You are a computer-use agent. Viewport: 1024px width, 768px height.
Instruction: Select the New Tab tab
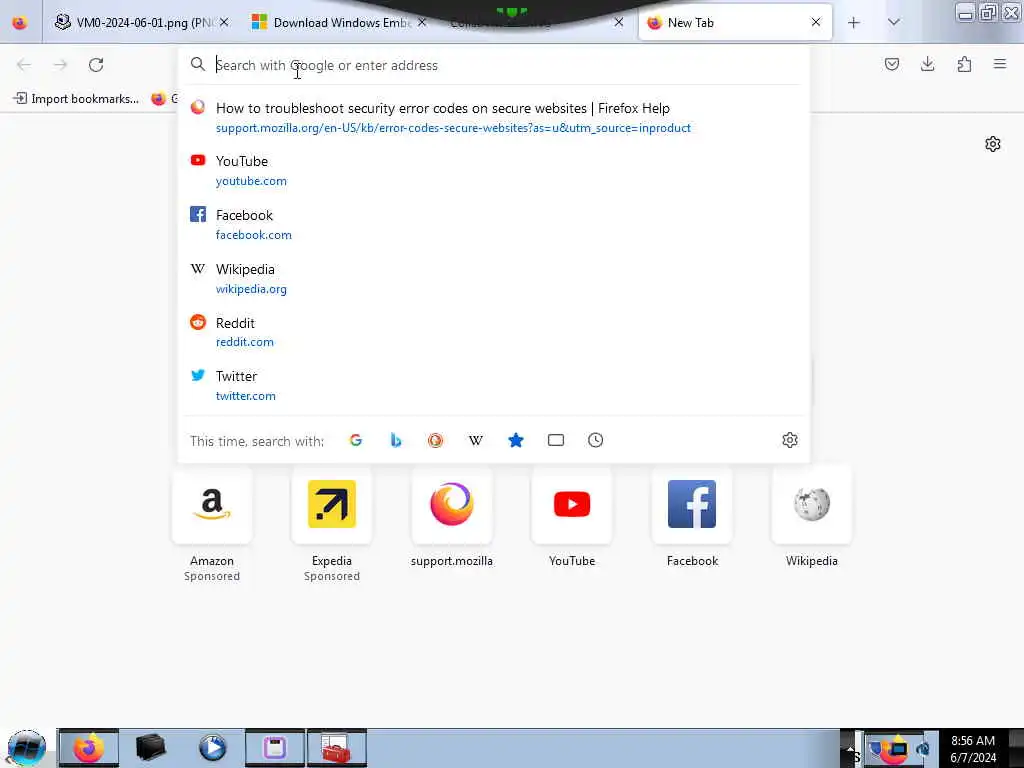point(735,23)
